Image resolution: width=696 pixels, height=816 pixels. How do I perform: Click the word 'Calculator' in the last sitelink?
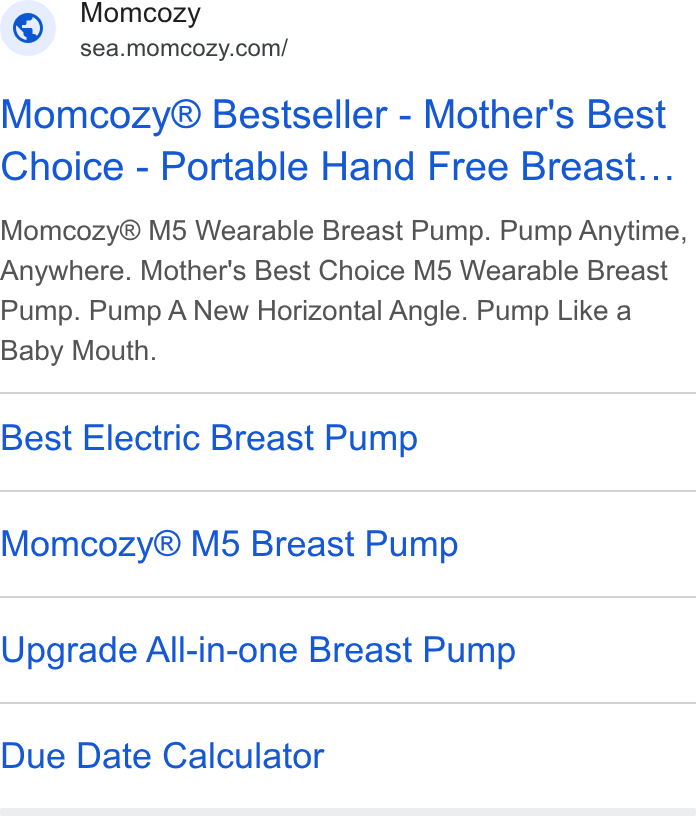coord(243,756)
